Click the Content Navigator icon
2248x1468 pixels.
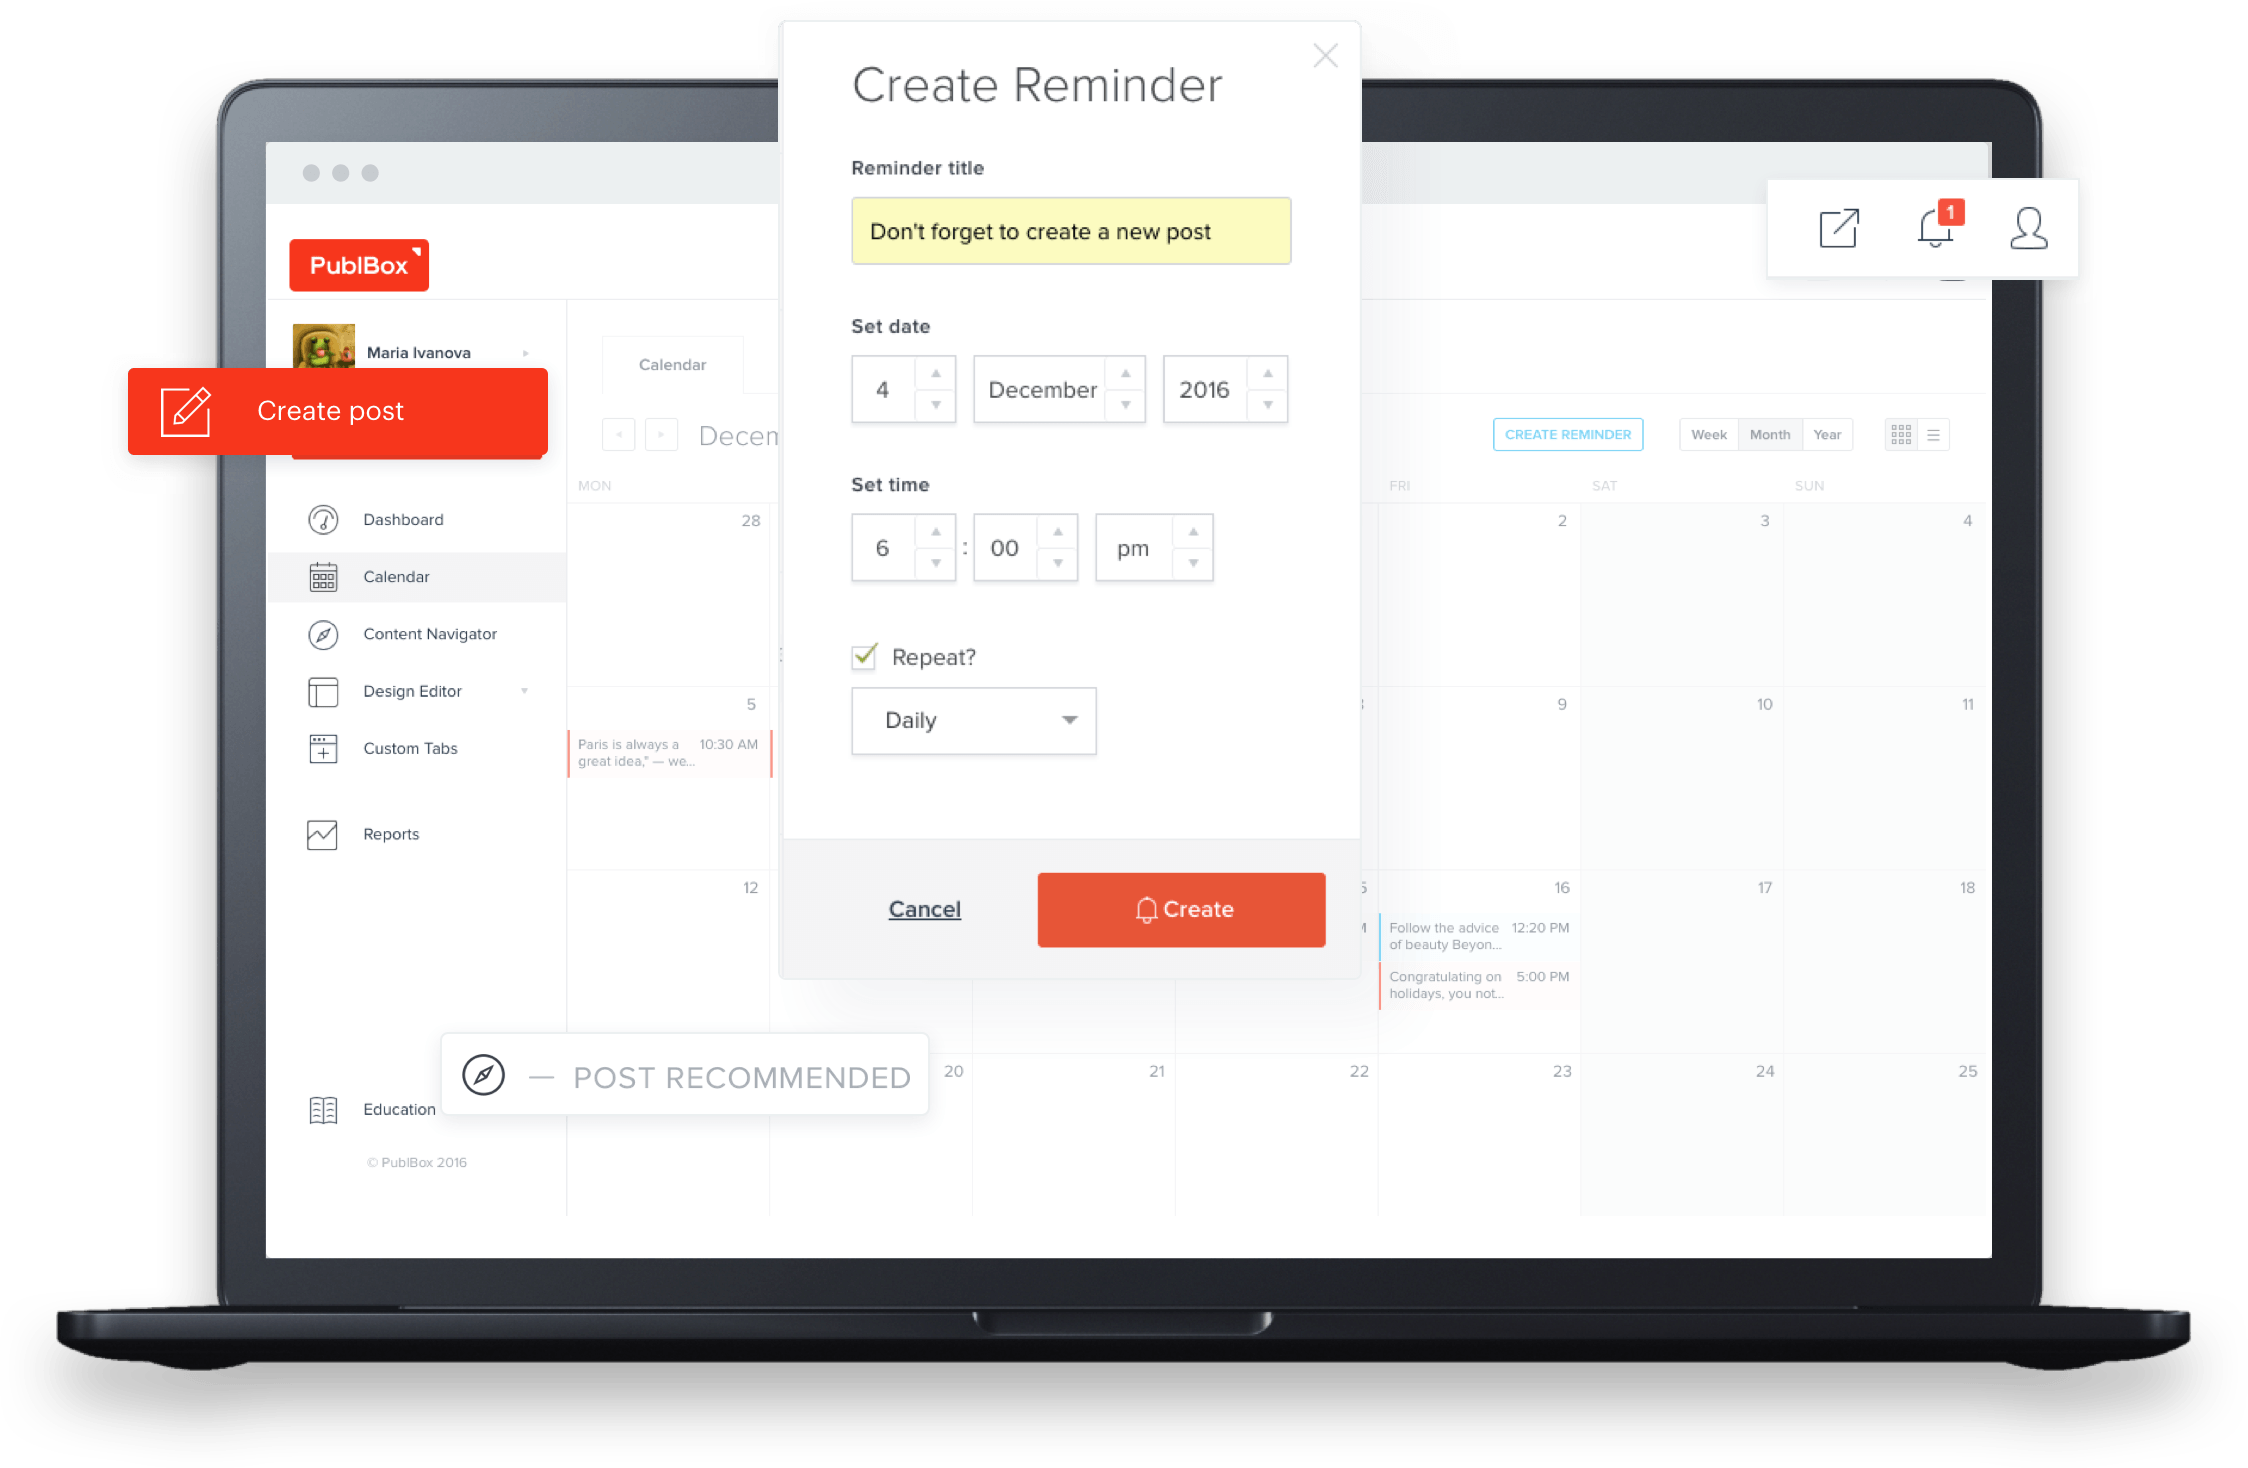tap(323, 634)
